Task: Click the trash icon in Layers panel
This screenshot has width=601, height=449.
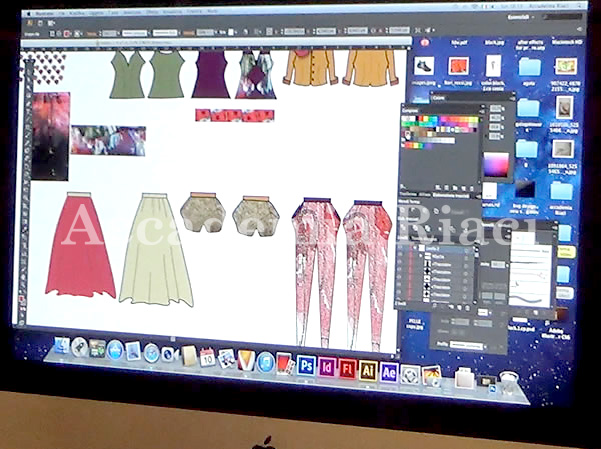Action: [468, 308]
